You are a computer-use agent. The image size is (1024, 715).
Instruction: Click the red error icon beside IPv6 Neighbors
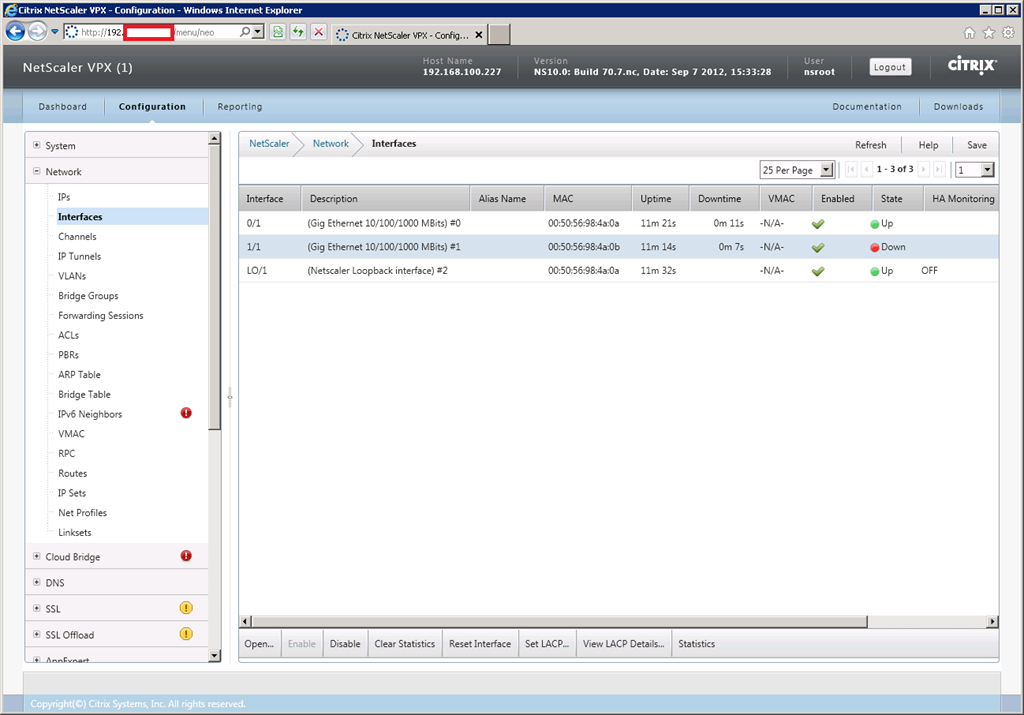pyautogui.click(x=186, y=413)
